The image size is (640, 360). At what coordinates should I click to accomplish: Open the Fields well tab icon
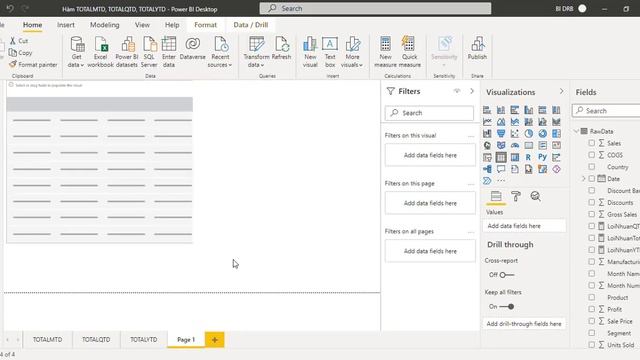tap(496, 196)
